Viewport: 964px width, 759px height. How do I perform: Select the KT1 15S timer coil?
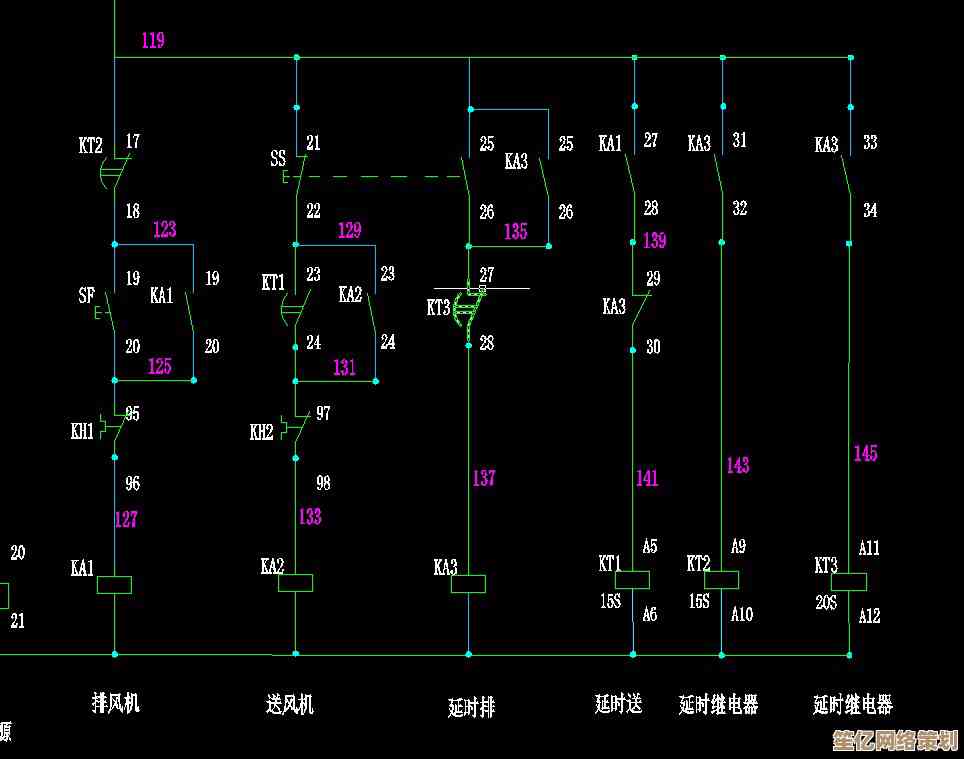(x=632, y=580)
